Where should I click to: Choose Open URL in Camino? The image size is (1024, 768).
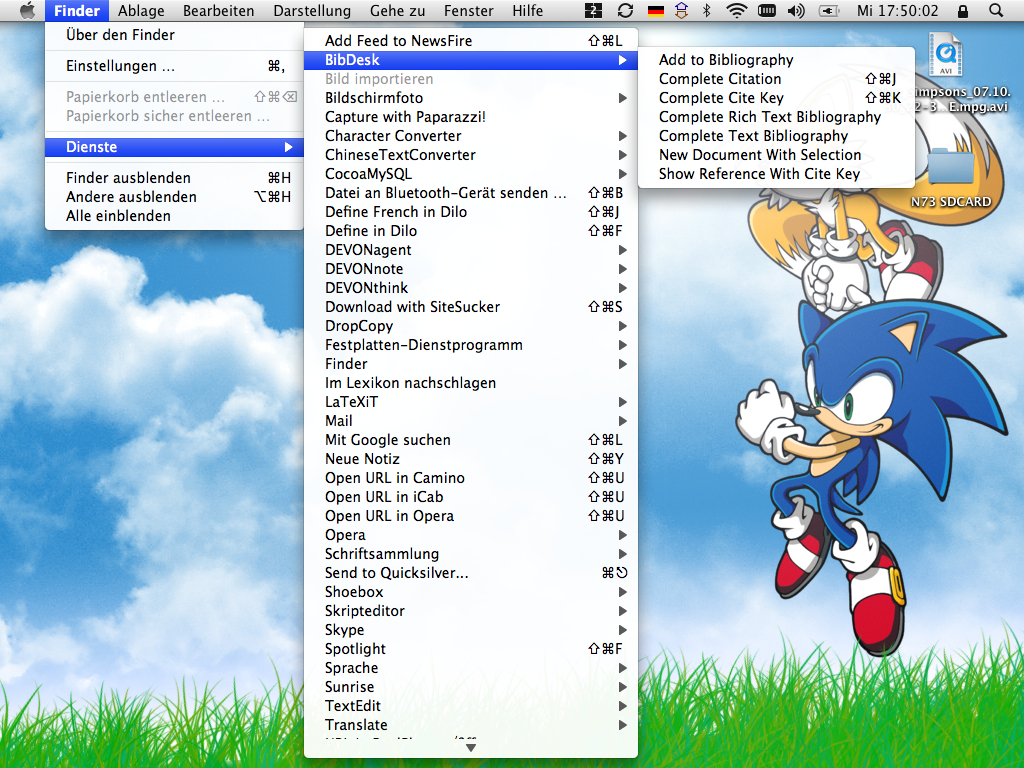471,477
